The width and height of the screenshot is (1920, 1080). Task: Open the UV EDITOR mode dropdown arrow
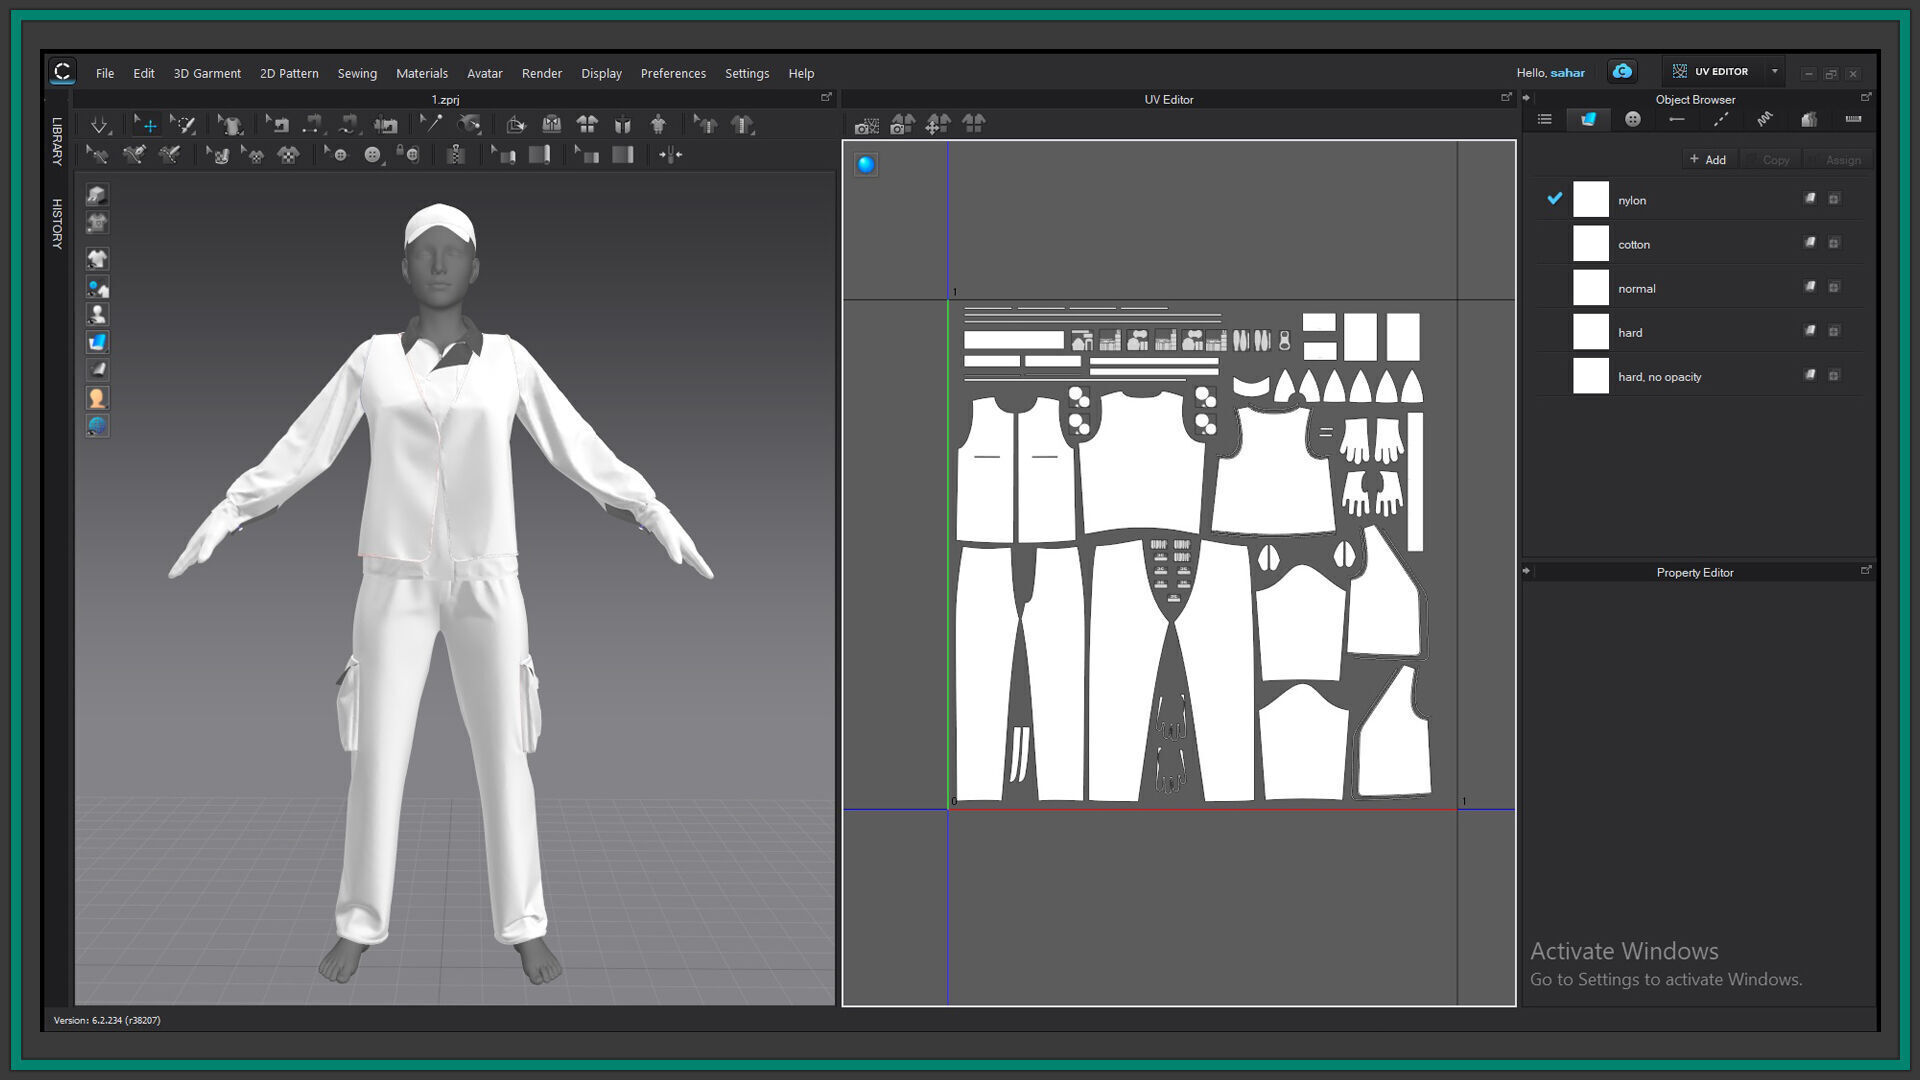click(x=1775, y=71)
